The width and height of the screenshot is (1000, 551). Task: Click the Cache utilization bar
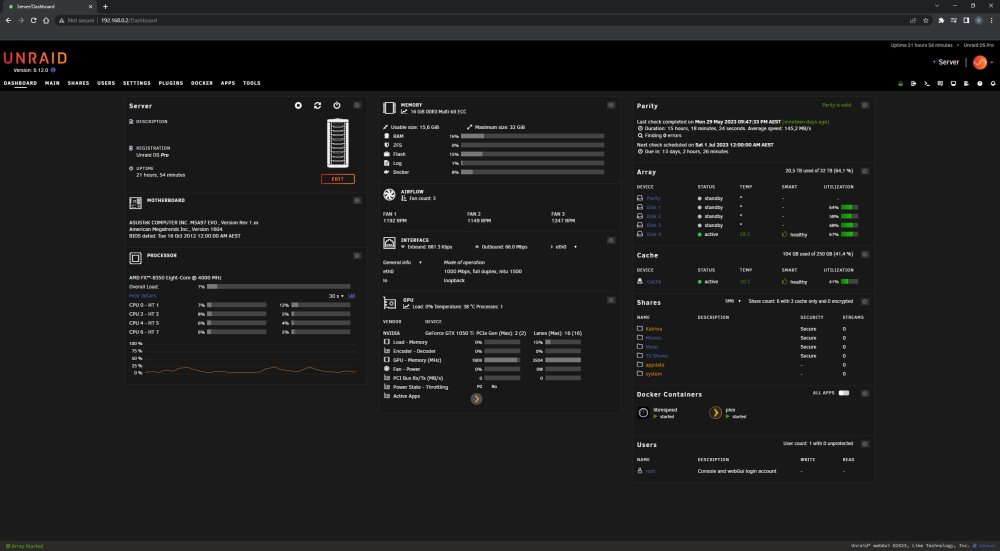pyautogui.click(x=849, y=281)
